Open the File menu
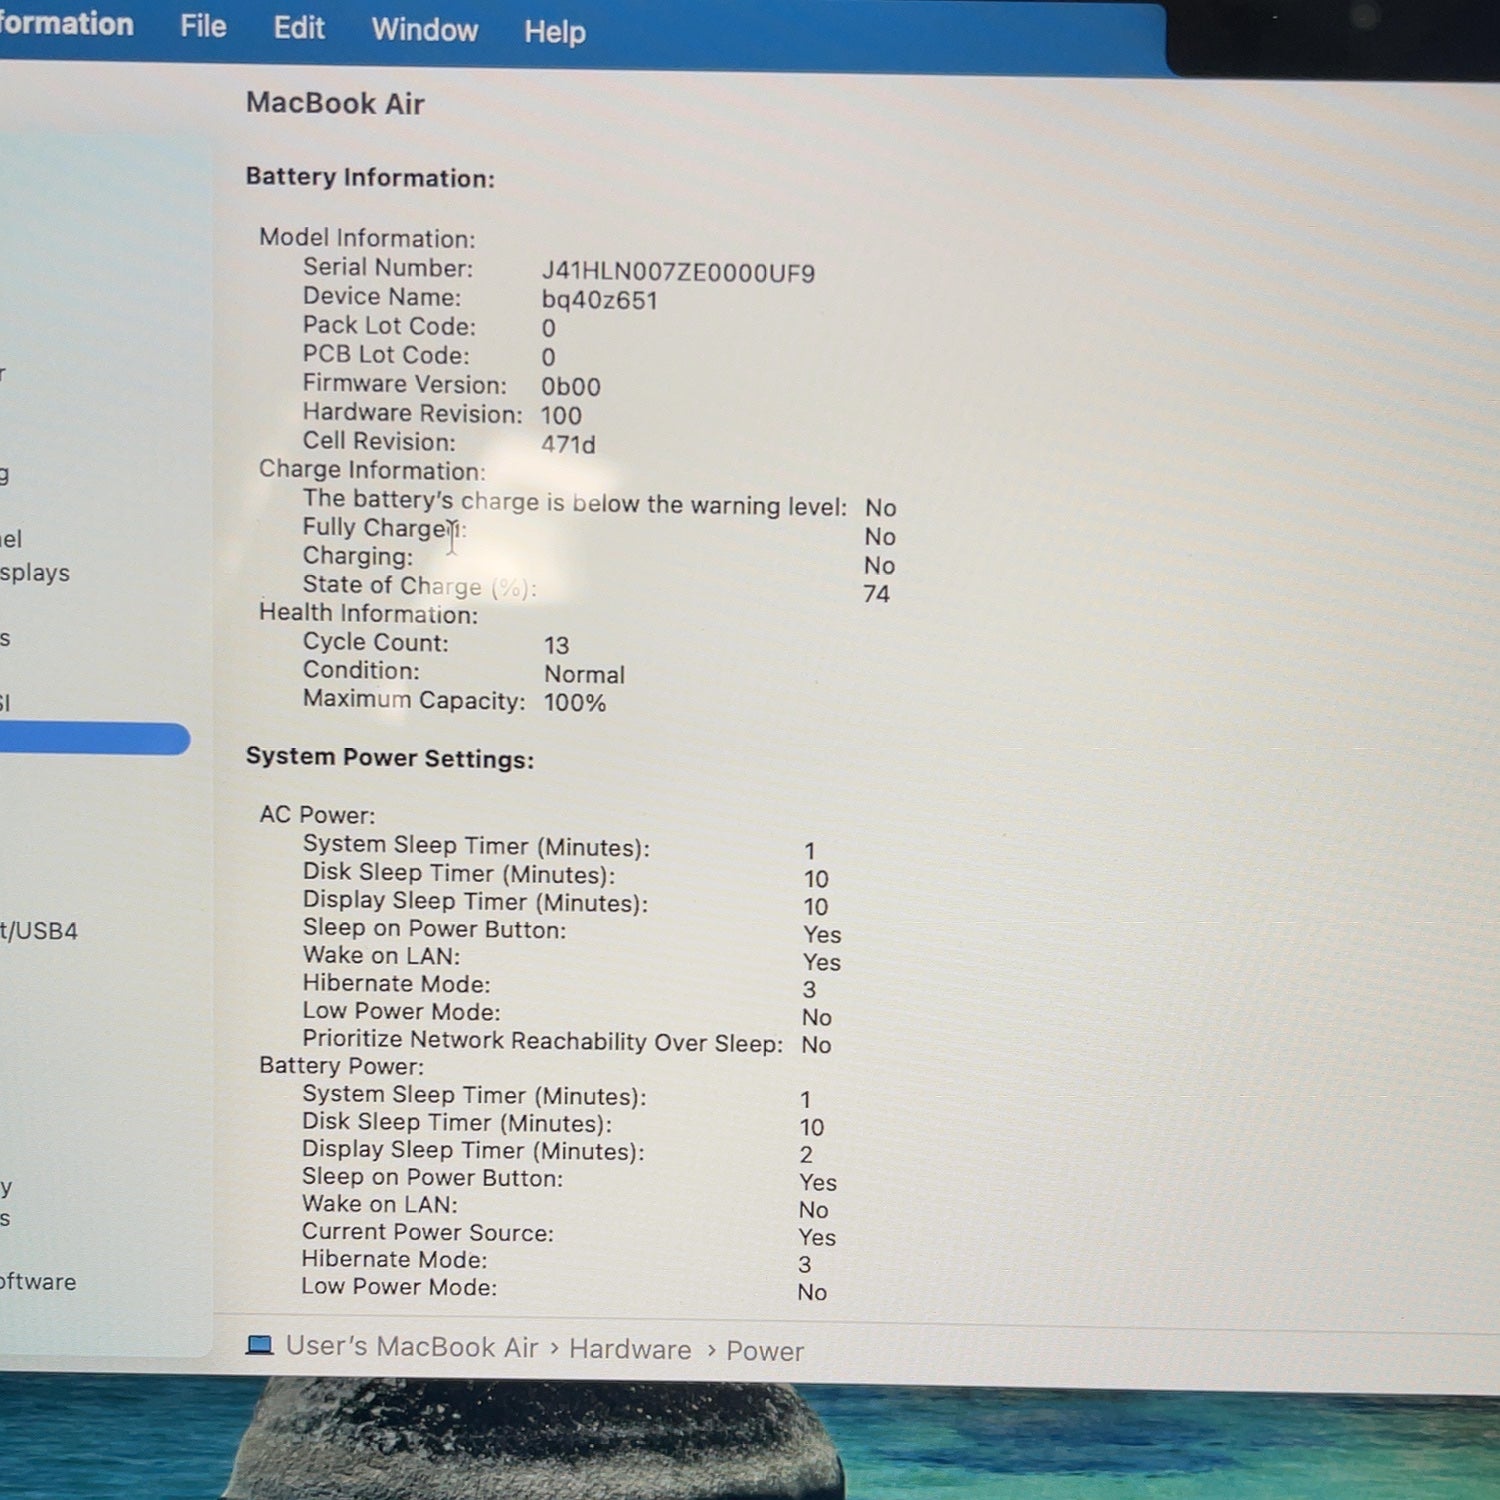This screenshot has width=1500, height=1500. pos(203,26)
